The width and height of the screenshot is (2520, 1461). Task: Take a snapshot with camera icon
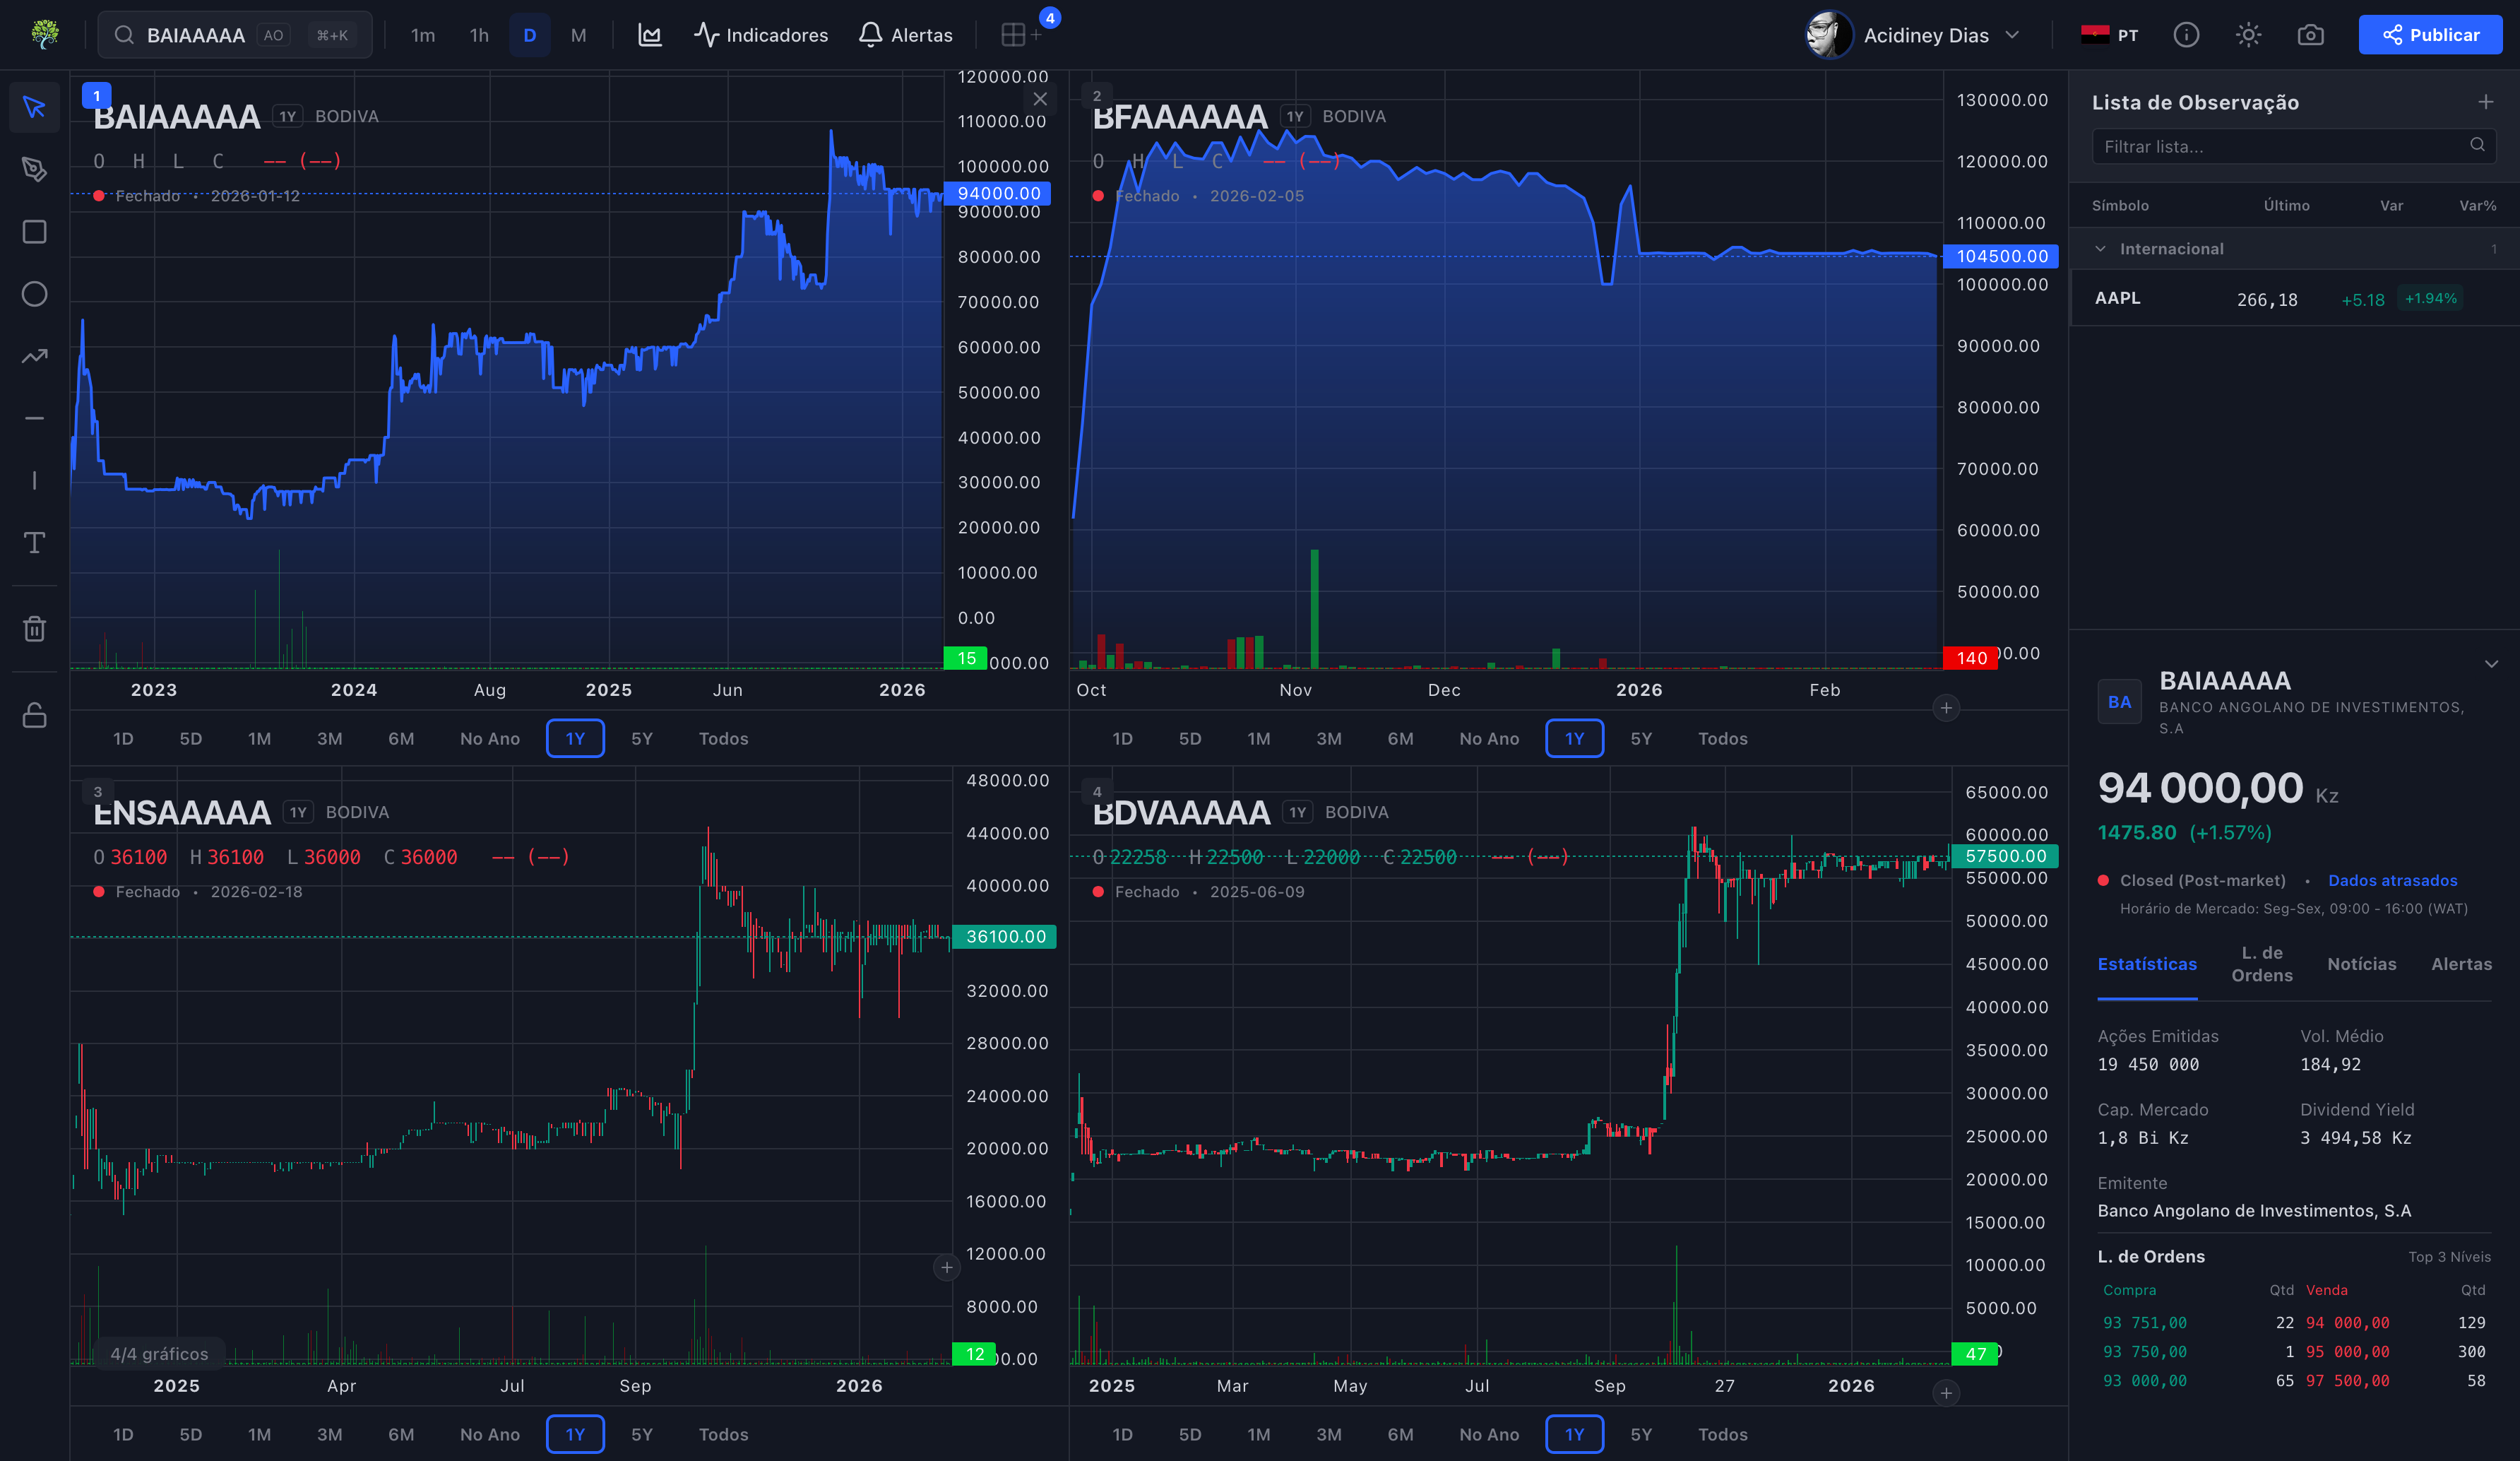[2310, 35]
